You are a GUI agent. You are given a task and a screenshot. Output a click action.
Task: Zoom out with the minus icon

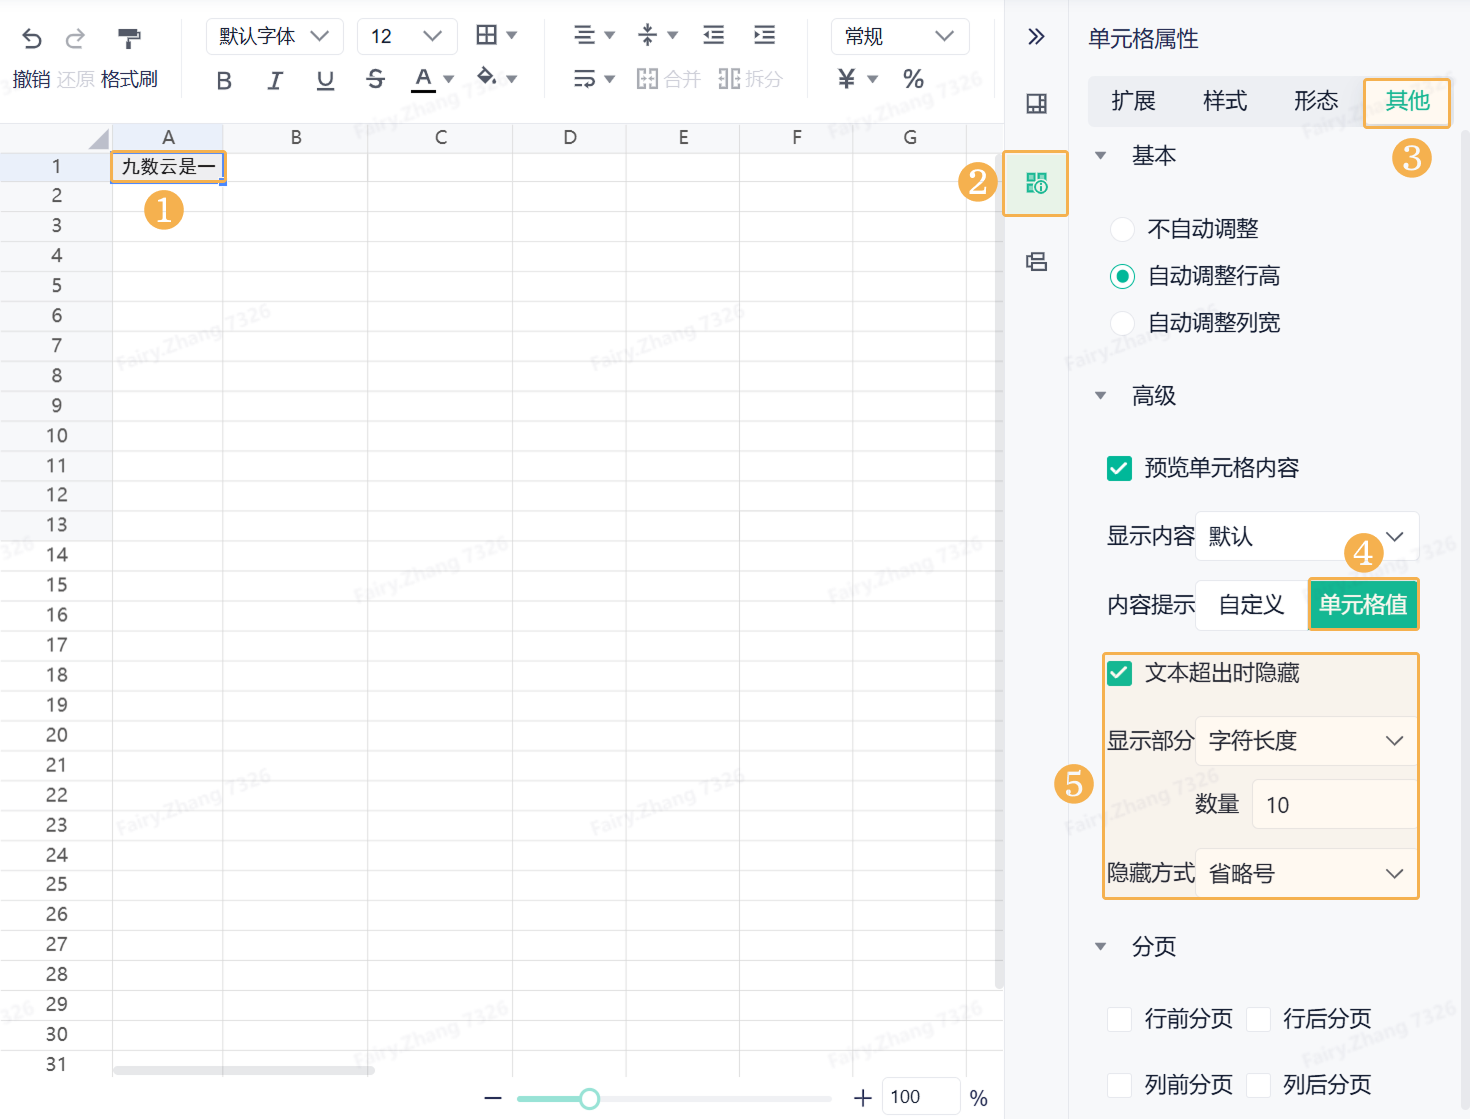click(493, 1098)
